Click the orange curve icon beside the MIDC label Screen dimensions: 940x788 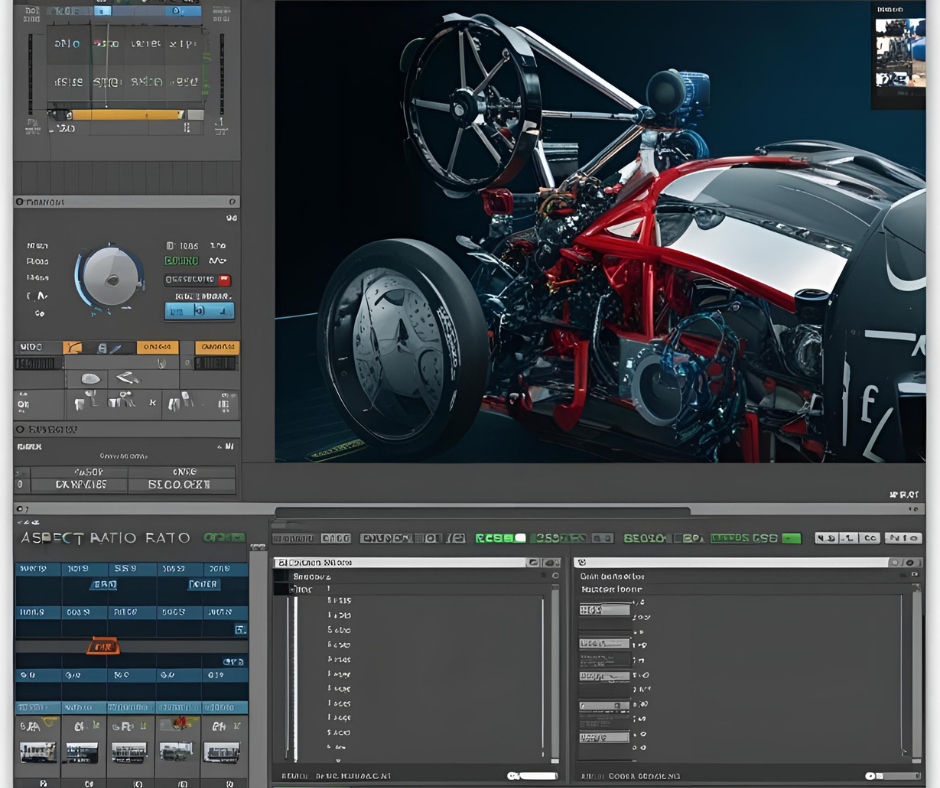pyautogui.click(x=74, y=347)
